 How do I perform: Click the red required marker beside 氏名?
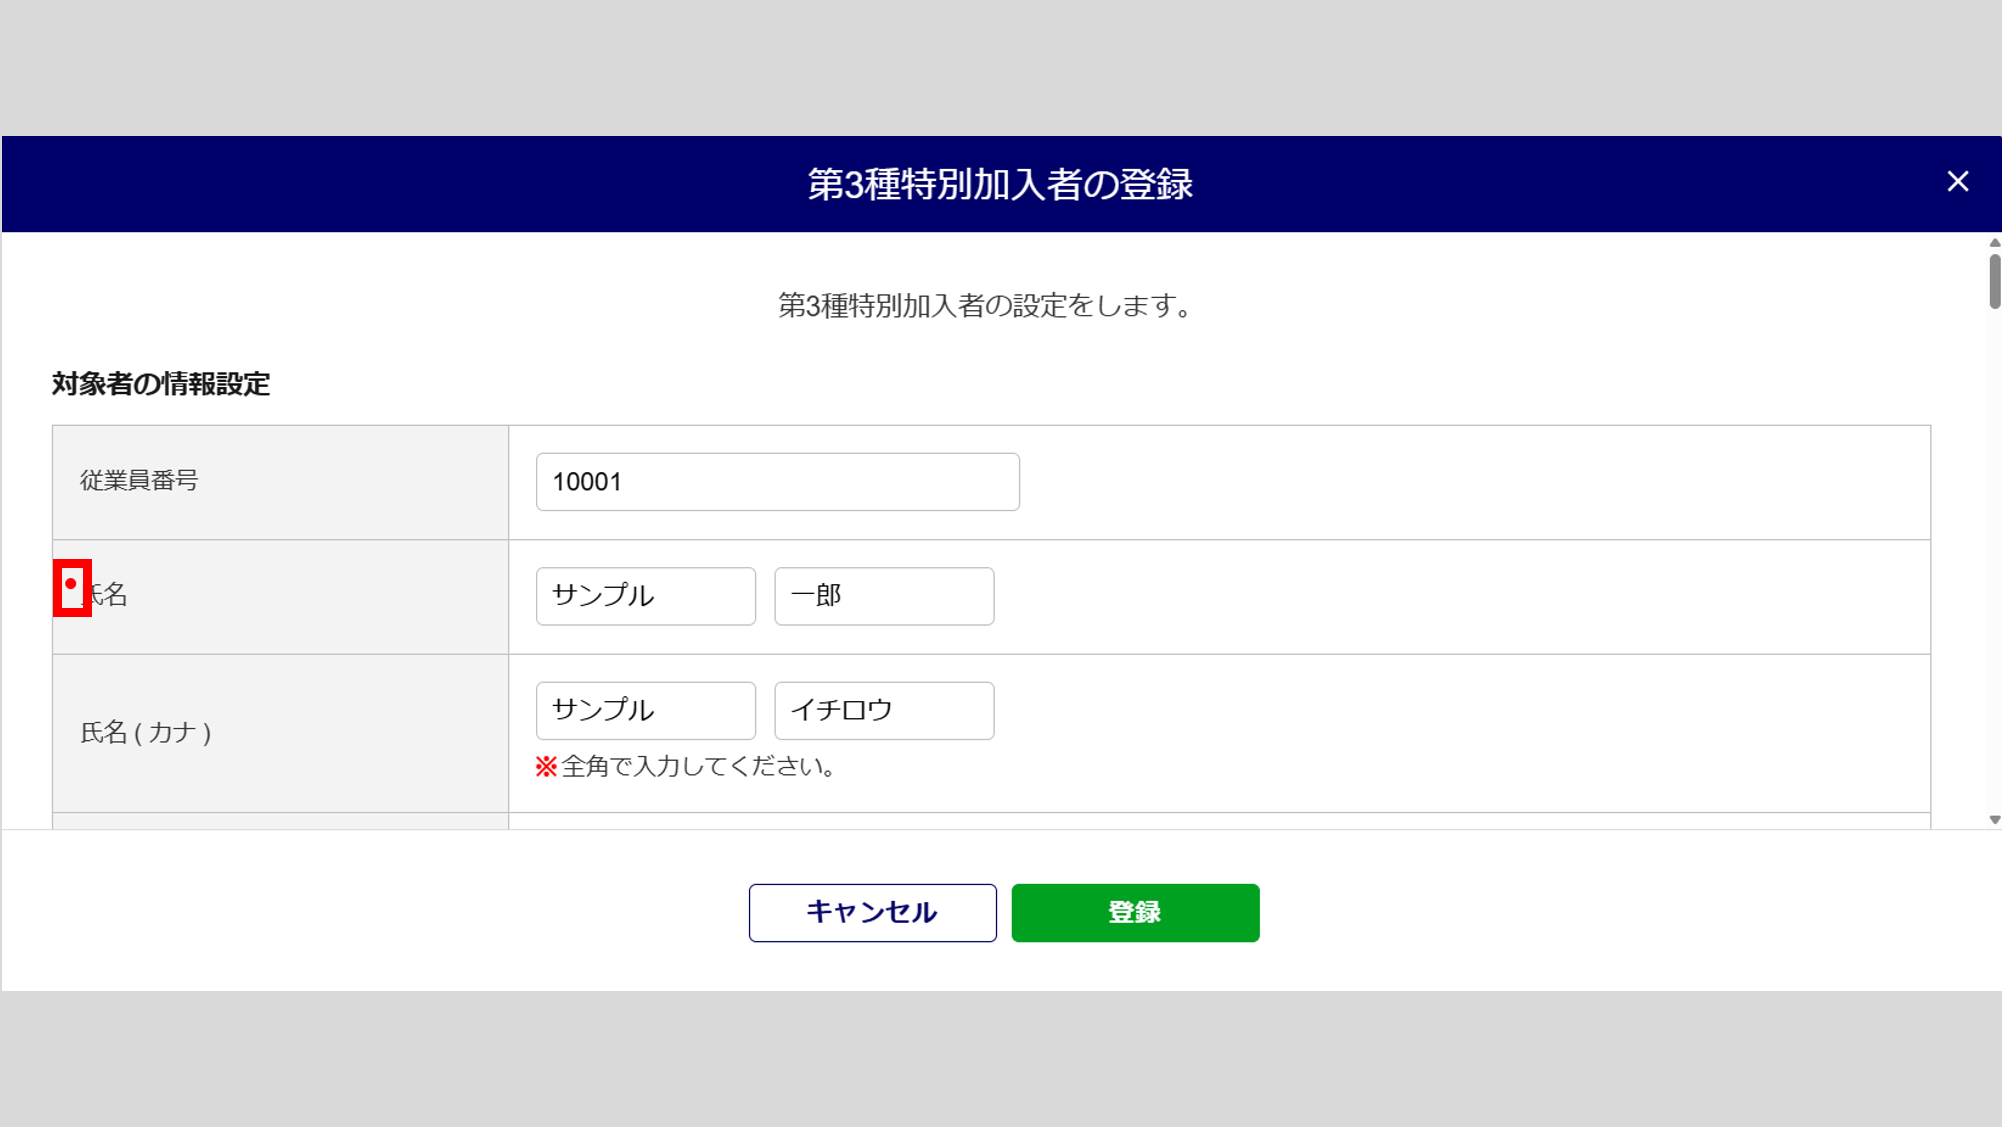pyautogui.click(x=71, y=585)
